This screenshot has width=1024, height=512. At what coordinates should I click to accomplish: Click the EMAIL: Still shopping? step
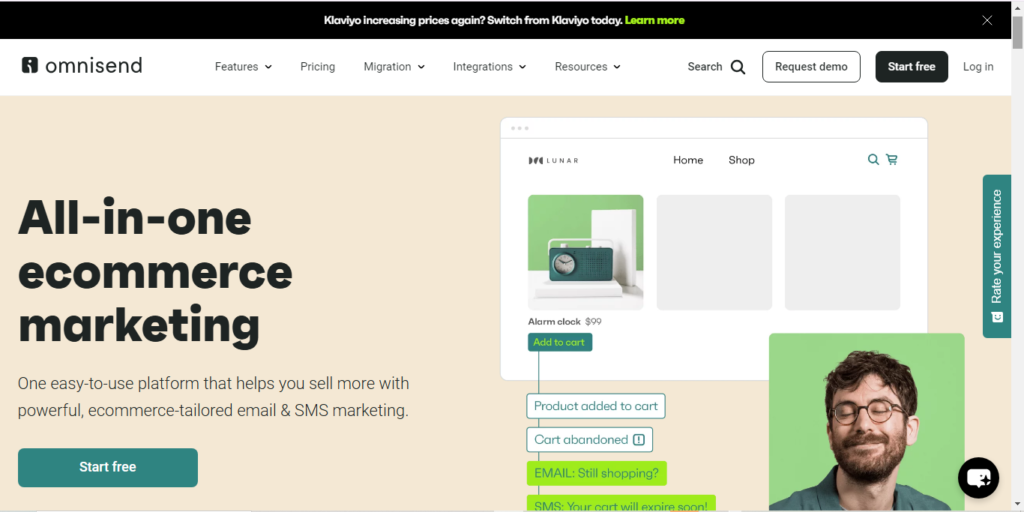pyautogui.click(x=596, y=473)
